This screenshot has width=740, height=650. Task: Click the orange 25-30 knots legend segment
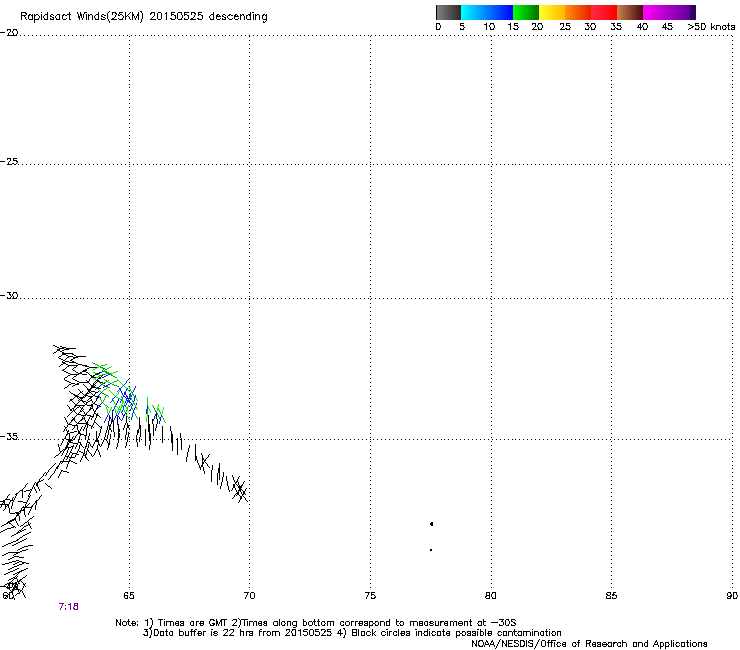(578, 12)
